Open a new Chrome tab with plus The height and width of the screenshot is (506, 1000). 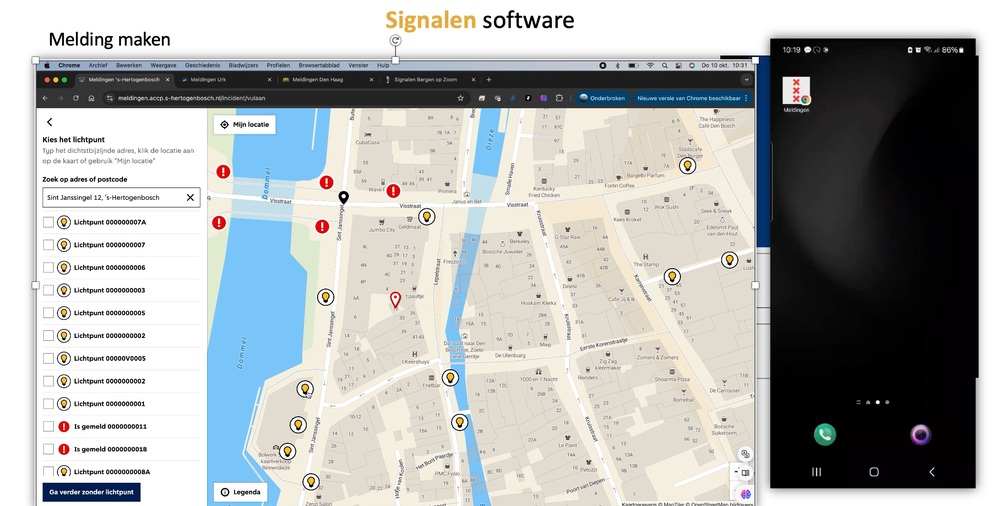(489, 80)
